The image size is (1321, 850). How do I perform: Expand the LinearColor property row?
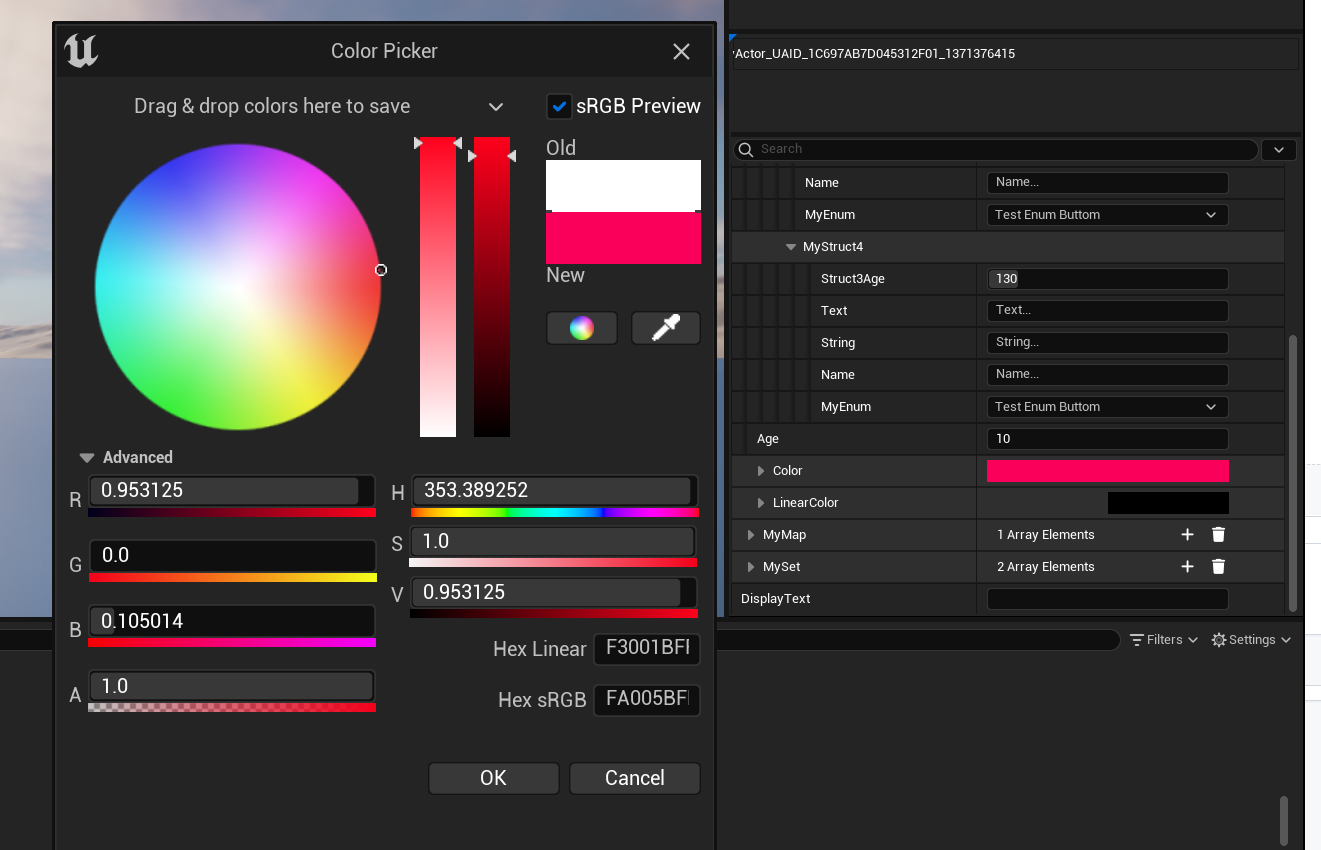point(762,503)
